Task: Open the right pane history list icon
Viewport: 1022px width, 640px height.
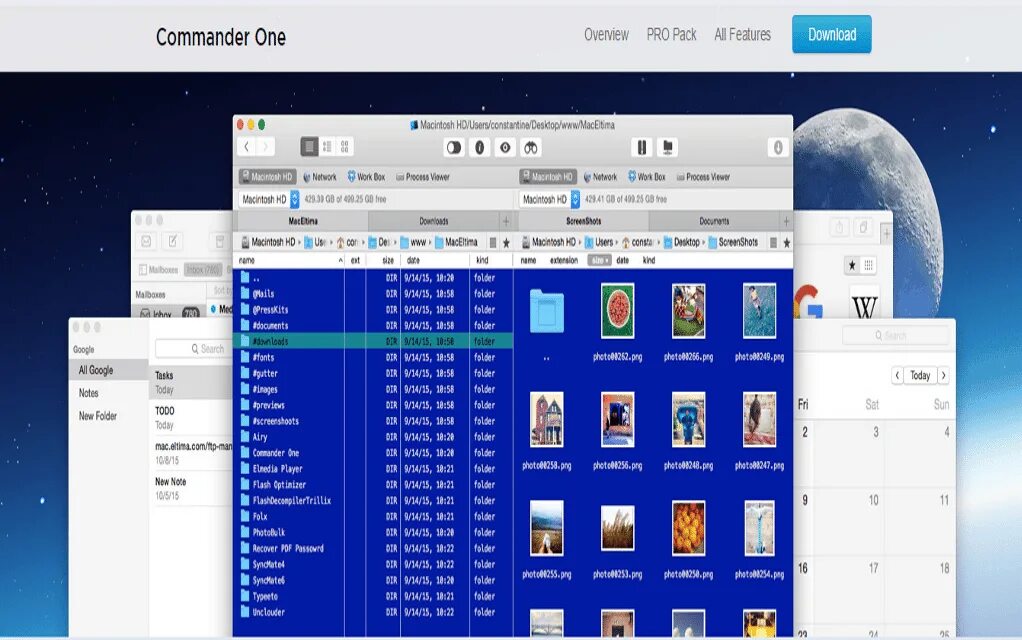Action: 773,242
